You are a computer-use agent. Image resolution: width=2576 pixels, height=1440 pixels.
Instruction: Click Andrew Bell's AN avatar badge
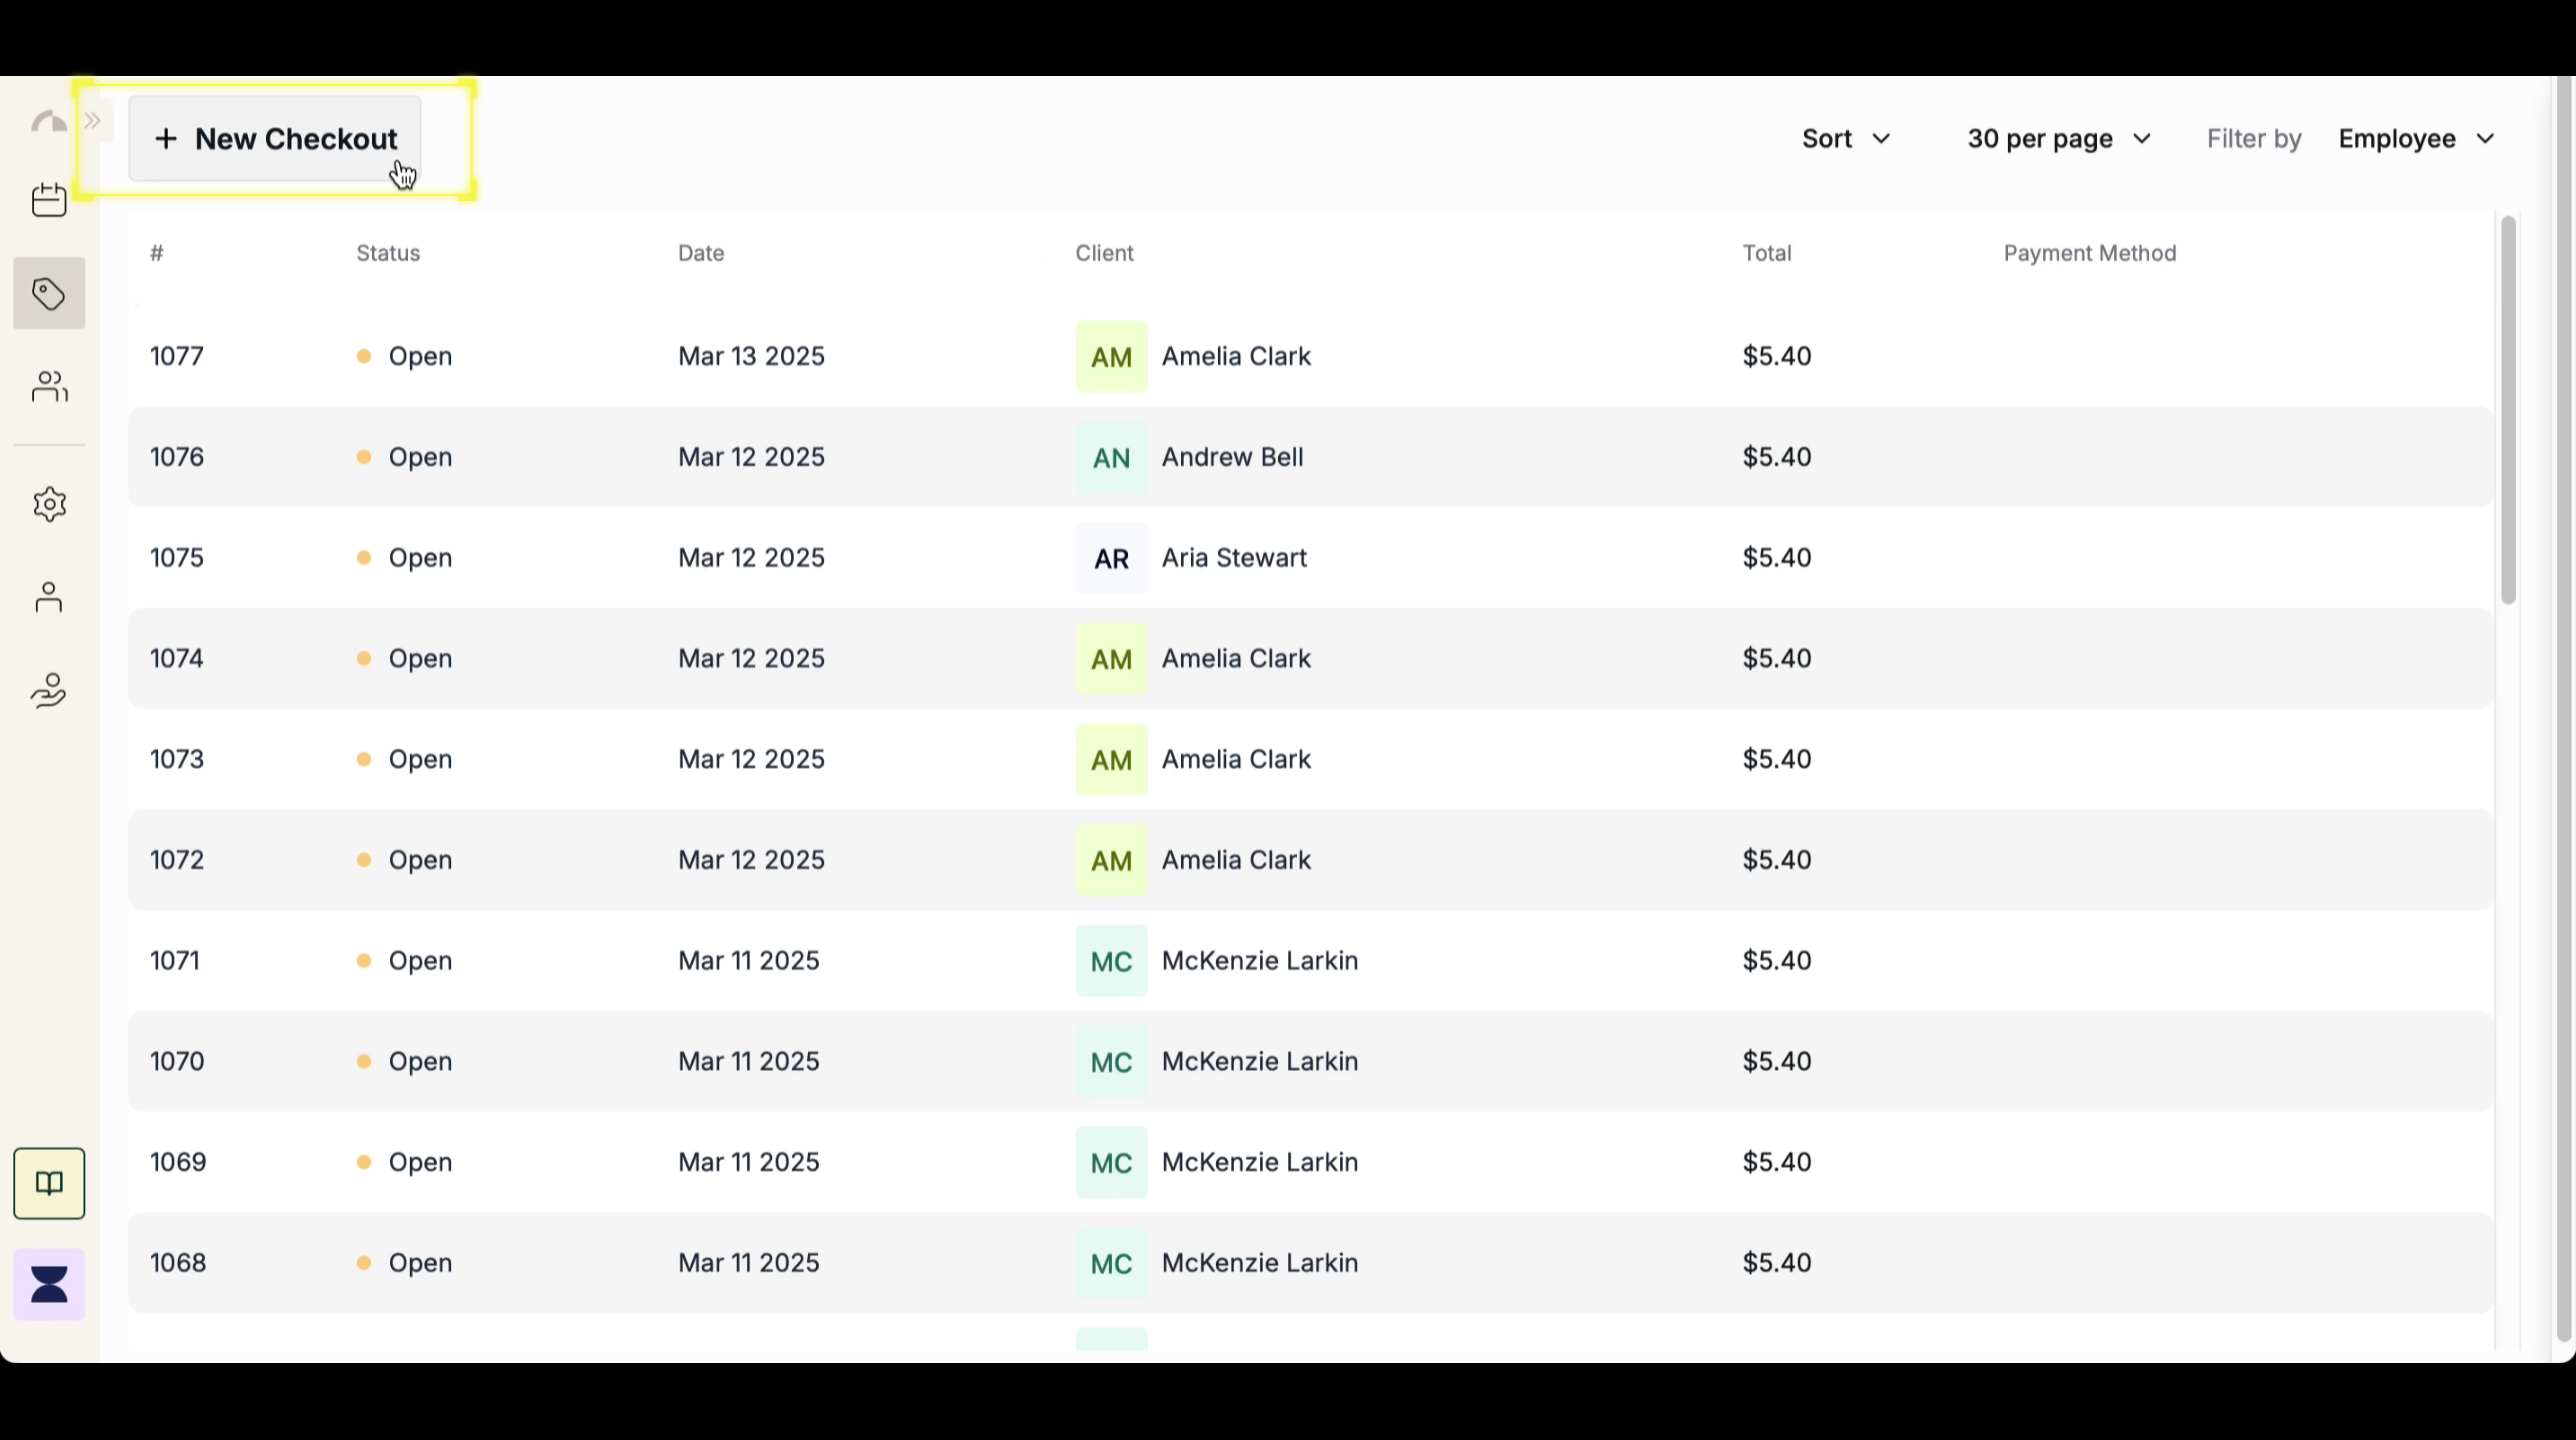(x=1111, y=457)
